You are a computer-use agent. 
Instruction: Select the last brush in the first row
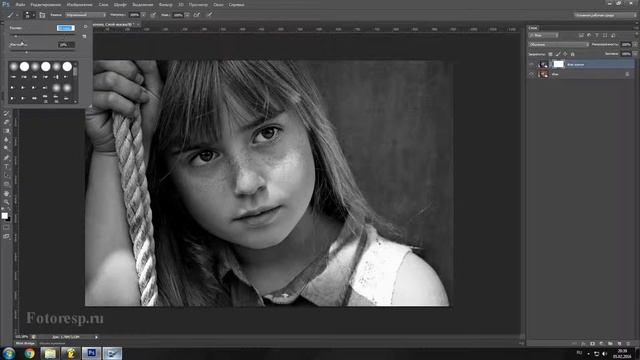pyautogui.click(x=67, y=66)
